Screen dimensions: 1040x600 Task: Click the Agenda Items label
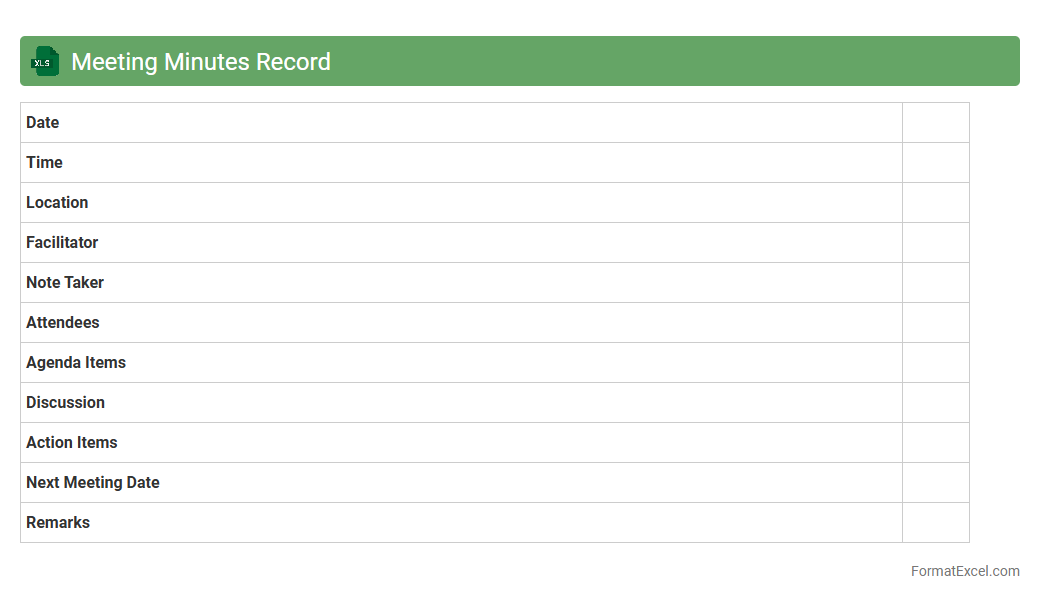point(76,363)
